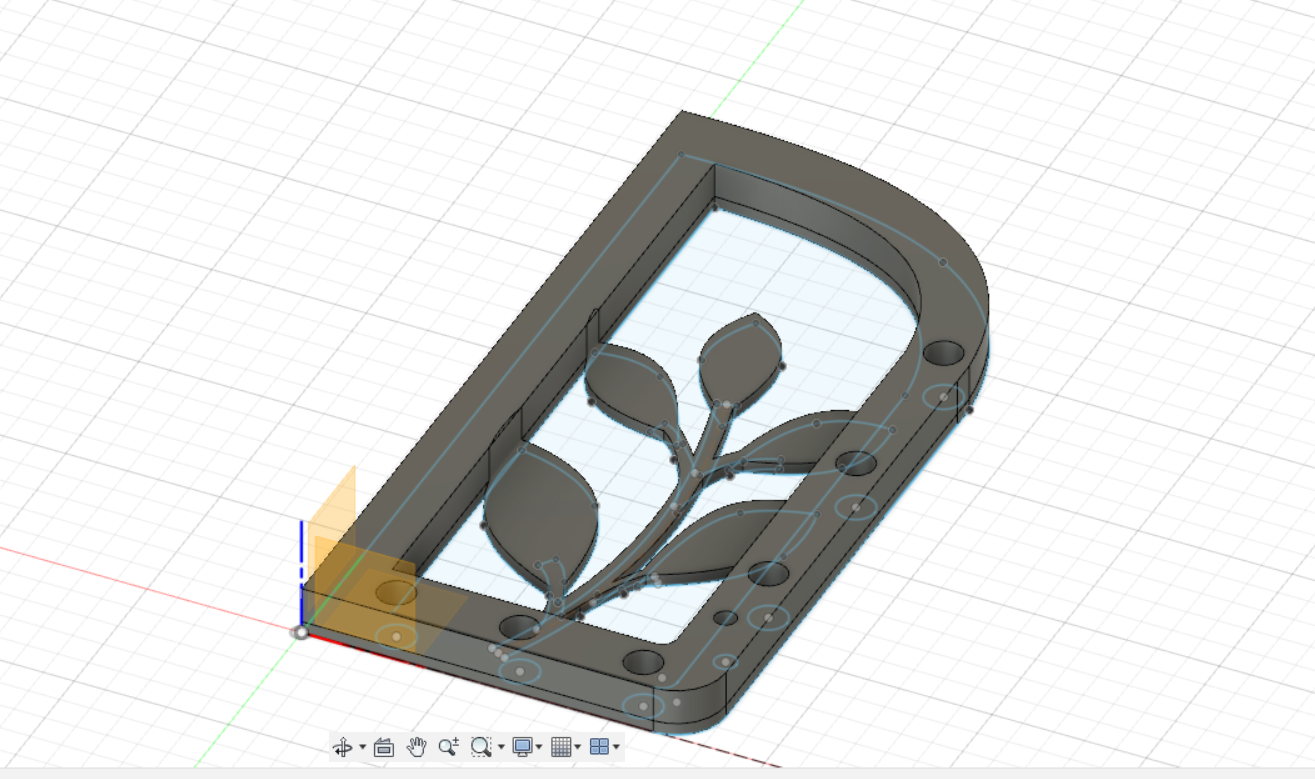Select the Pan hand tool
This screenshot has width=1315, height=779.
pyautogui.click(x=416, y=746)
